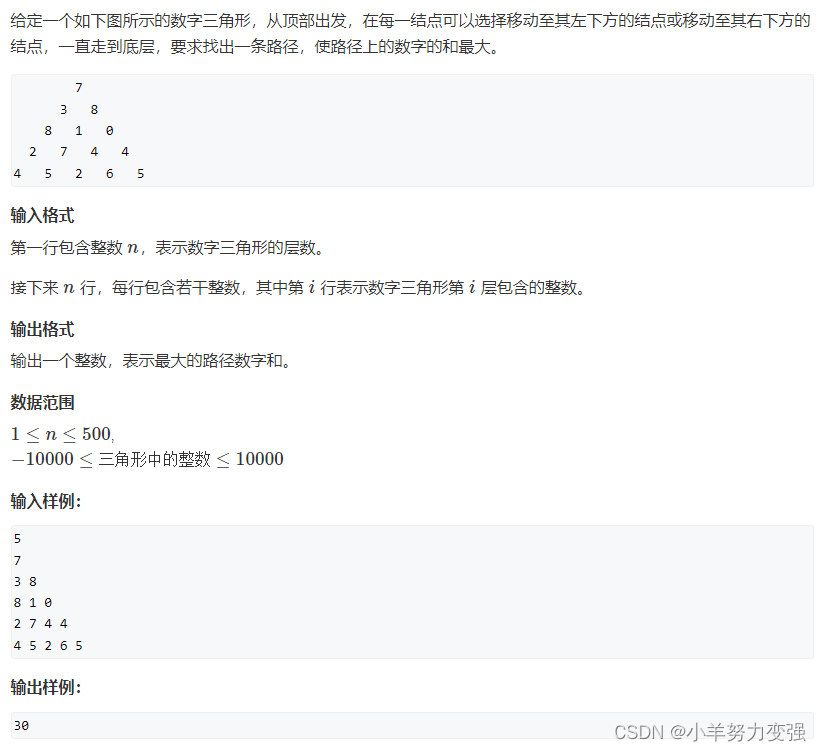The width and height of the screenshot is (821, 751).
Task: Click the top number 7 in triangle
Action: point(79,87)
